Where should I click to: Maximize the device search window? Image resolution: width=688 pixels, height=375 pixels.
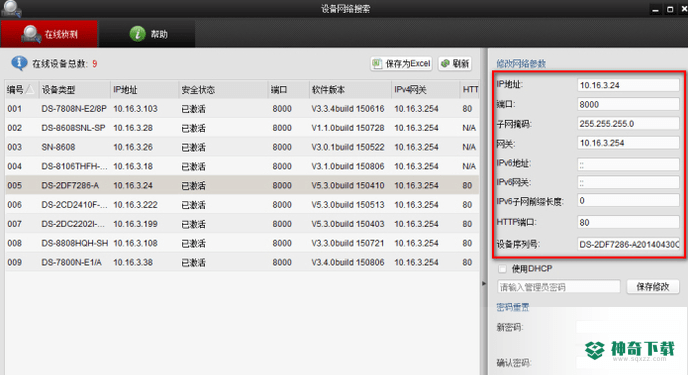pos(670,9)
